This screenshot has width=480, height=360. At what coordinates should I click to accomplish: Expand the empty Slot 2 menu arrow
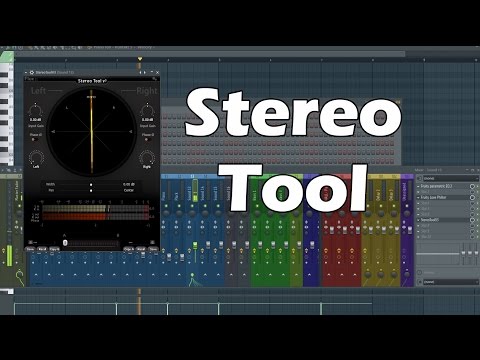pyautogui.click(x=419, y=192)
